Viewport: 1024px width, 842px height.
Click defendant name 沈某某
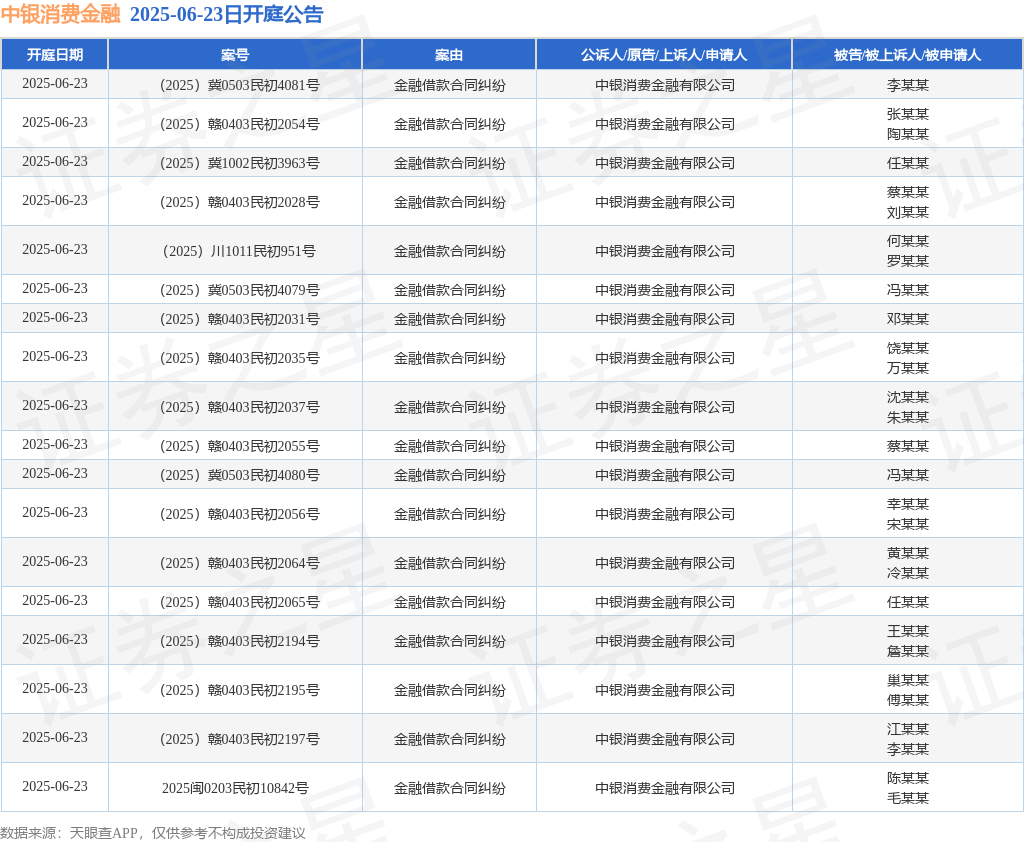tap(908, 397)
